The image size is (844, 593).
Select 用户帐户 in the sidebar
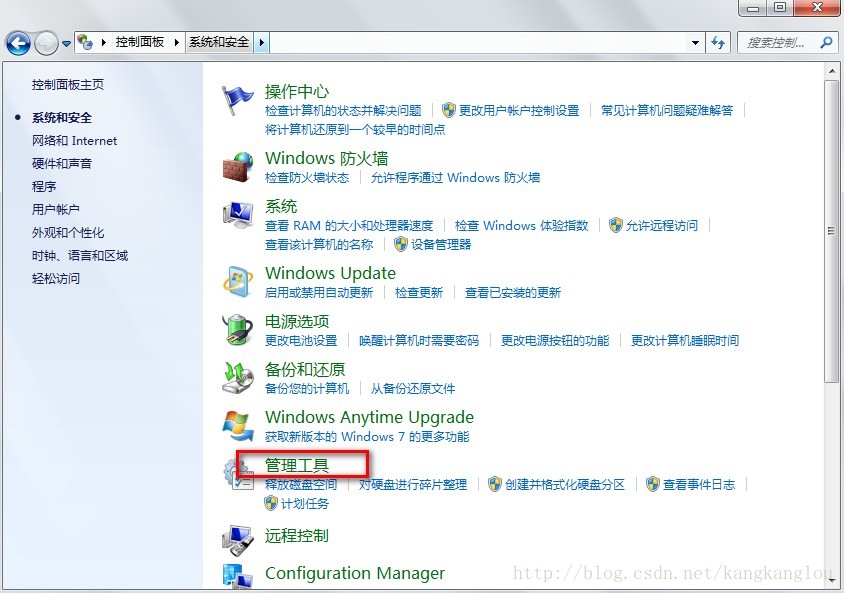[x=55, y=209]
